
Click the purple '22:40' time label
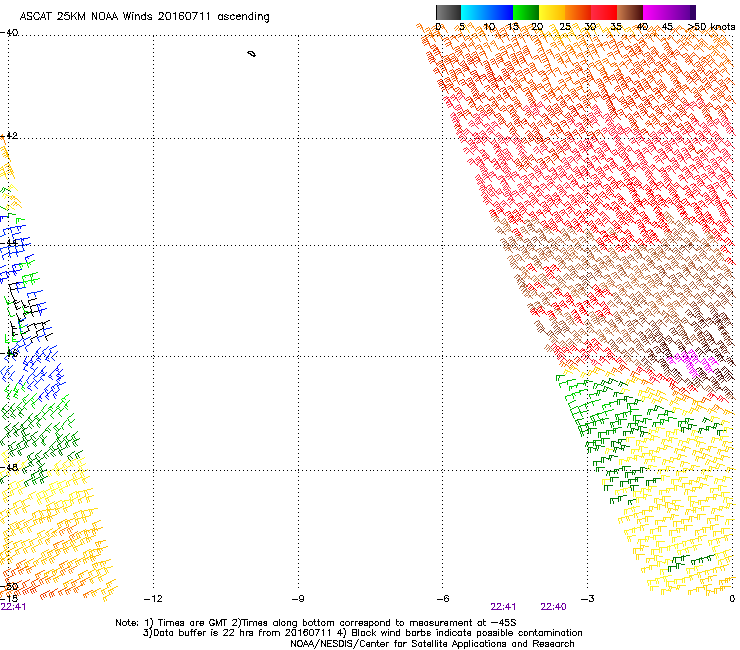click(553, 607)
